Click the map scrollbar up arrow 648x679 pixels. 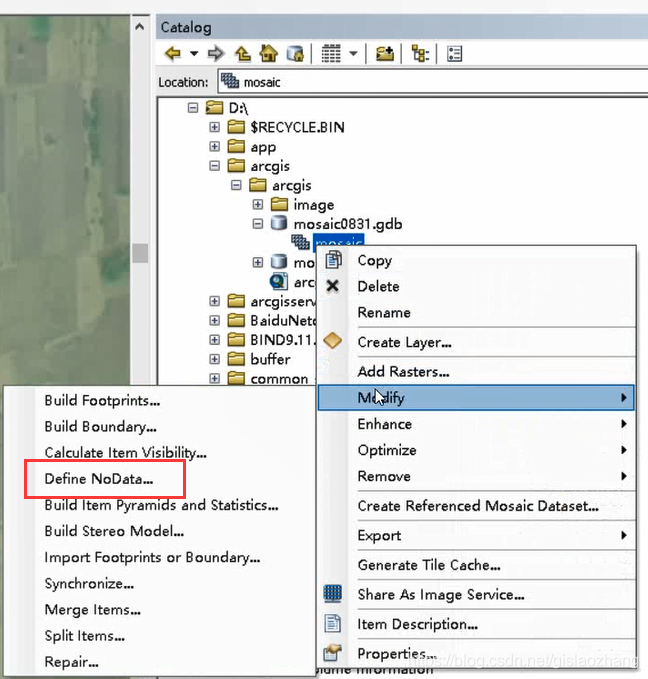(139, 27)
